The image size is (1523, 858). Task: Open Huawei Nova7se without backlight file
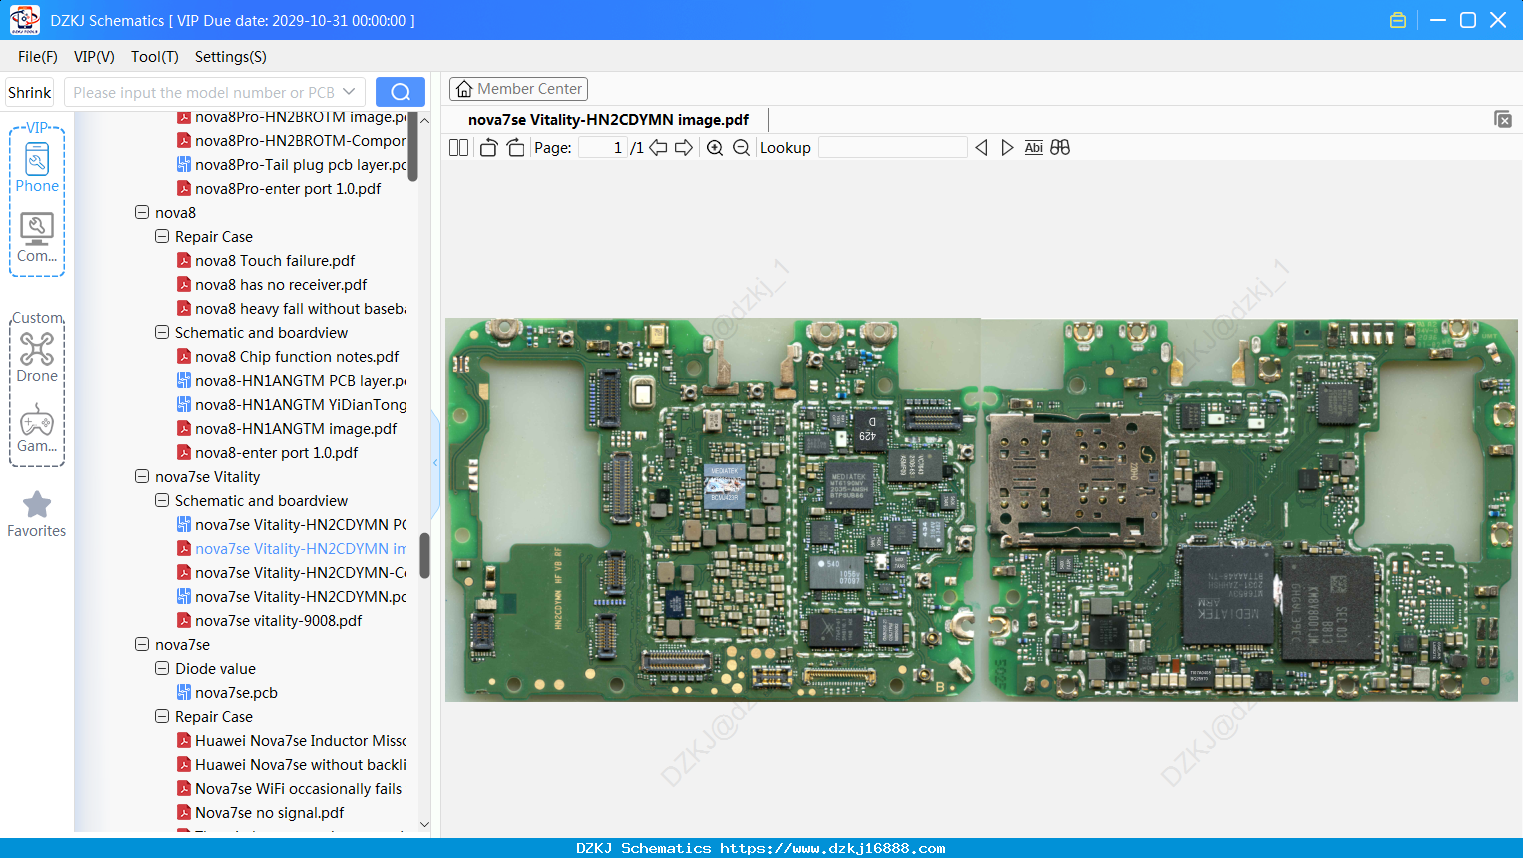click(x=301, y=764)
